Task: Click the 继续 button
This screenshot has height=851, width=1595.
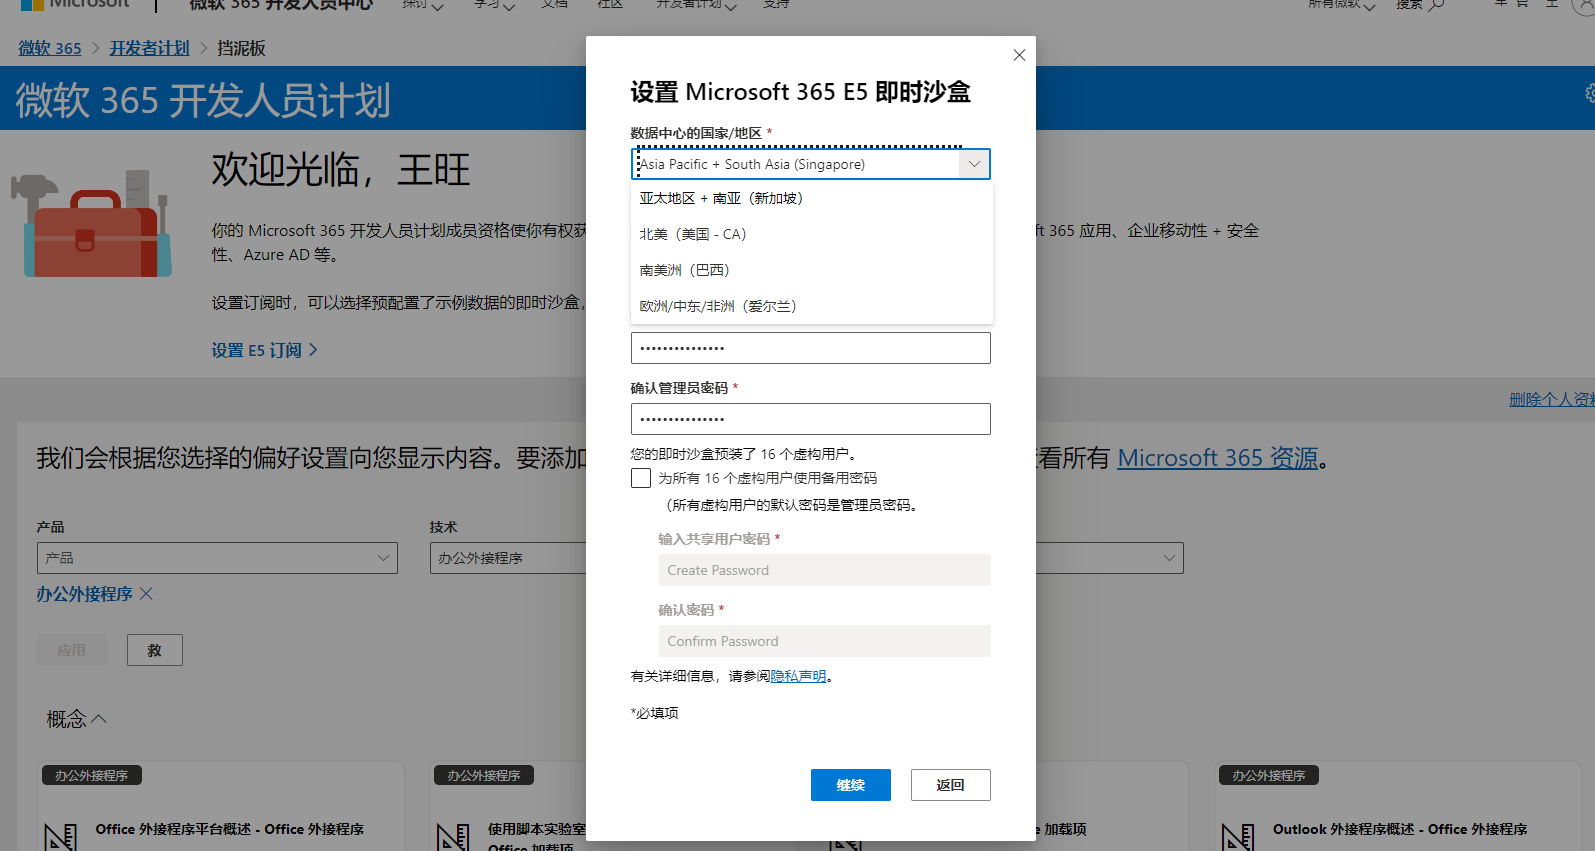Action: click(x=851, y=785)
